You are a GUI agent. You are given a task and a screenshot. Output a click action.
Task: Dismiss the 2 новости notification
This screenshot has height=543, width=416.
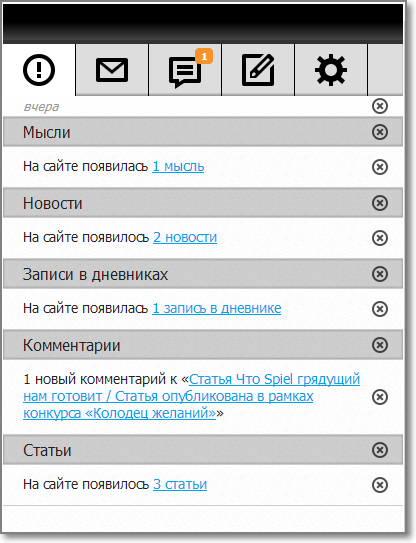click(x=380, y=238)
